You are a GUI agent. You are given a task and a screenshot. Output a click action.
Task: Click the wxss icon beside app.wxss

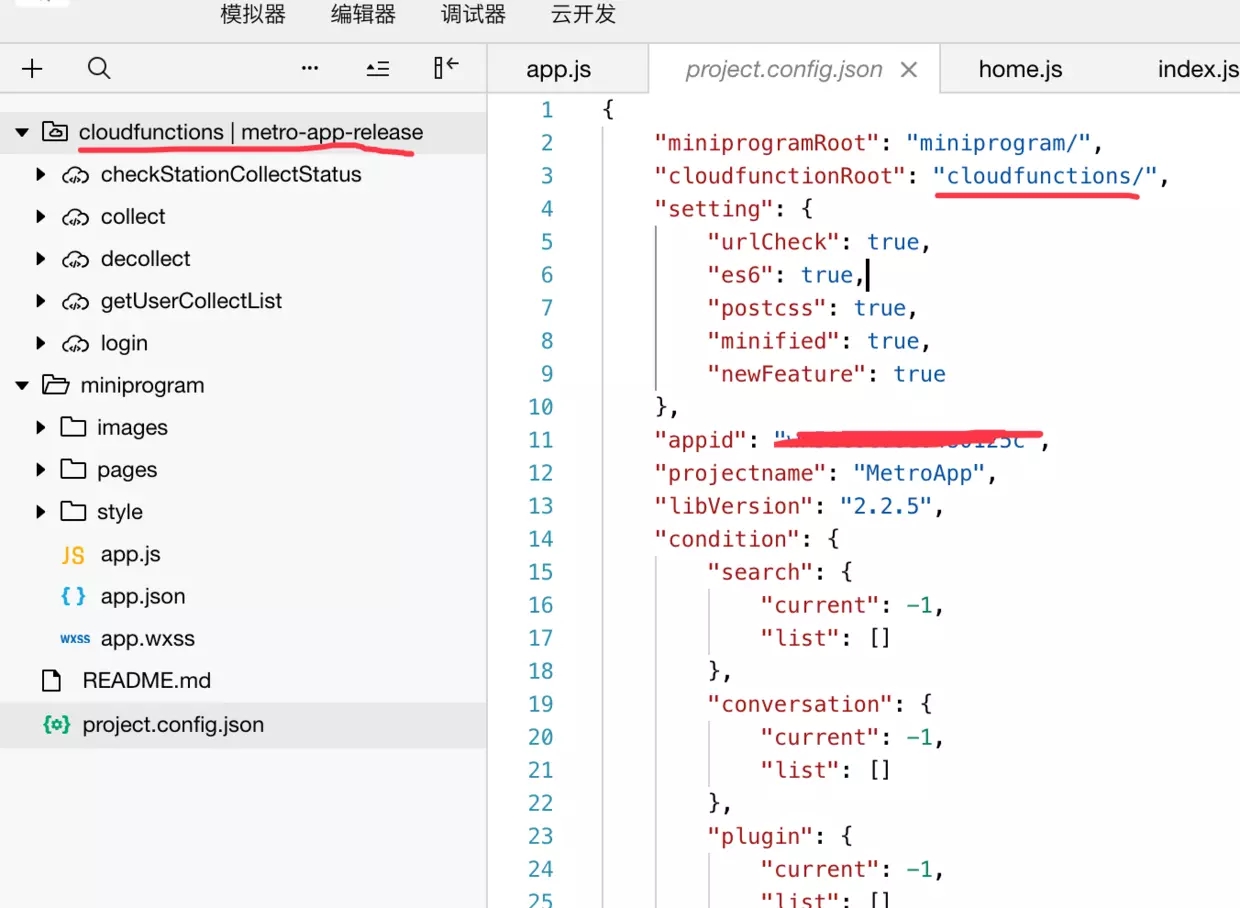[x=75, y=638]
